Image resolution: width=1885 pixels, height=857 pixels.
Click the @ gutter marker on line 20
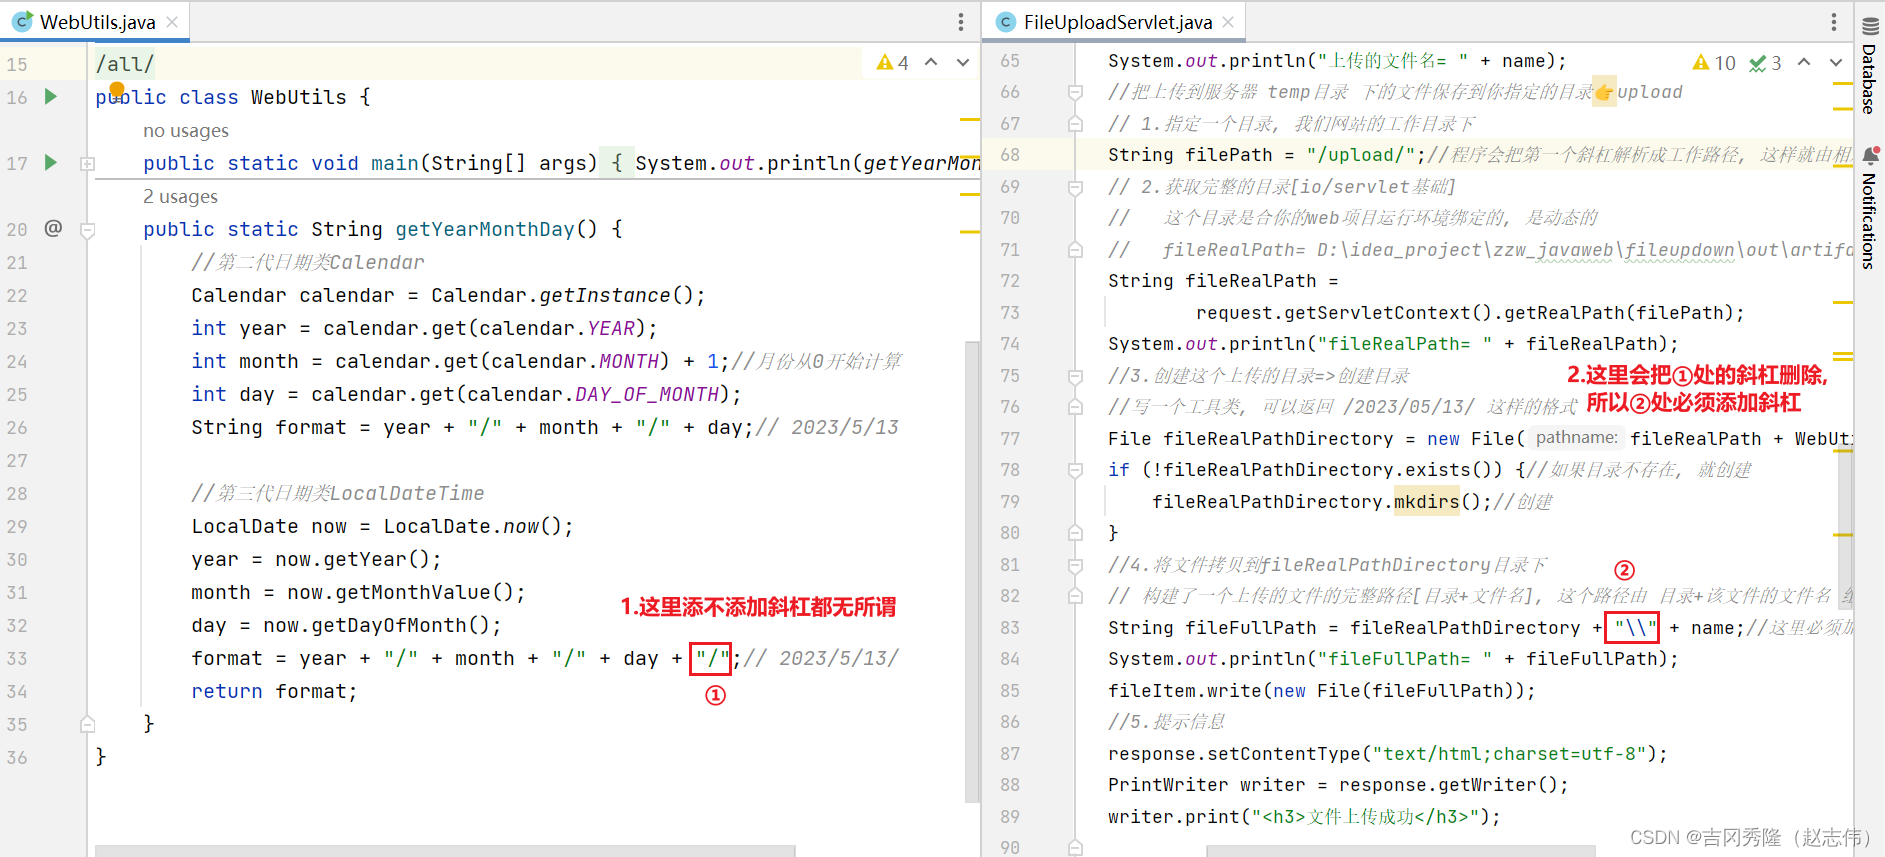click(x=53, y=228)
